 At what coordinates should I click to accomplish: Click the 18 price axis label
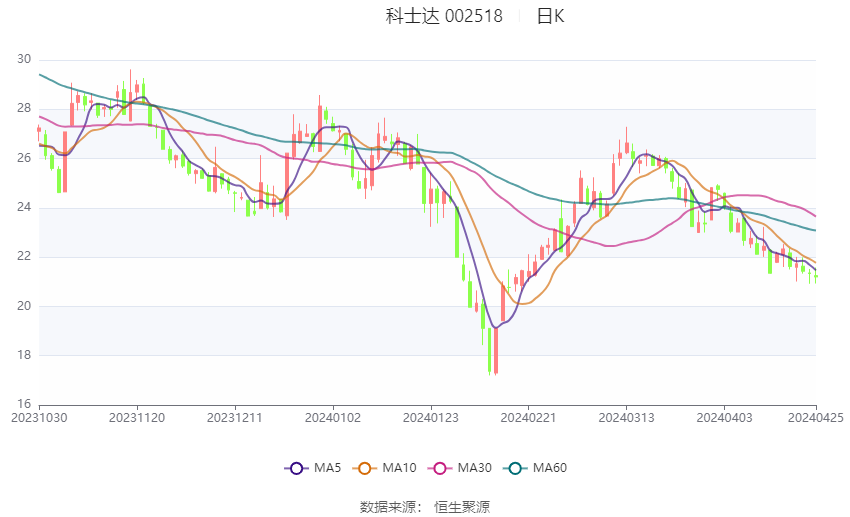[24, 355]
